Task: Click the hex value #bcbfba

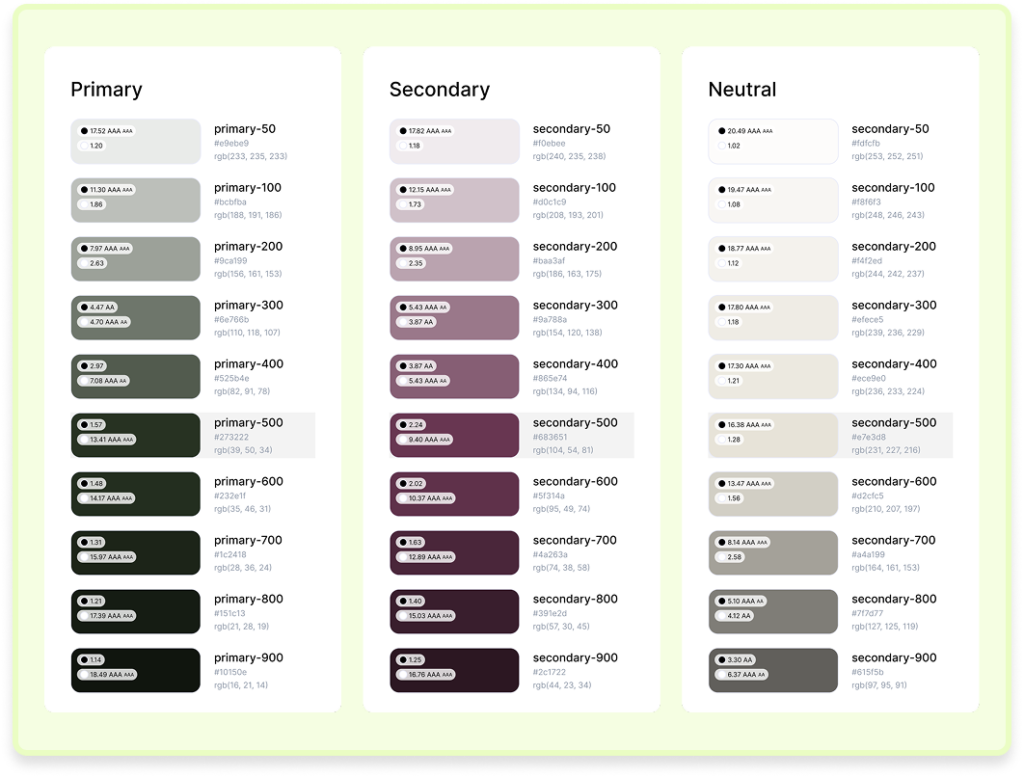Action: coord(231,202)
